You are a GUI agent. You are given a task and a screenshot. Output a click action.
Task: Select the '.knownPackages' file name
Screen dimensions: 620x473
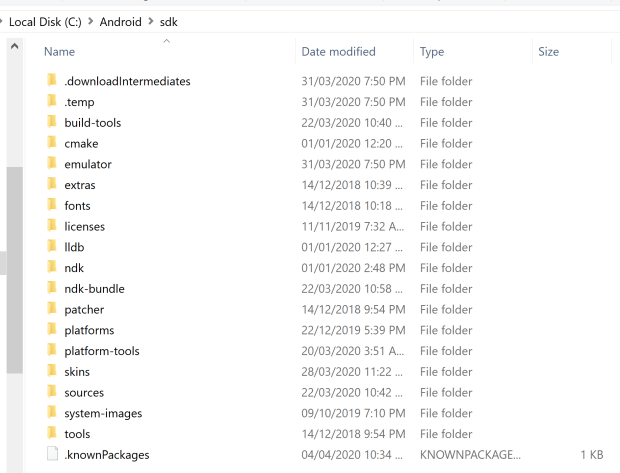[x=107, y=455]
